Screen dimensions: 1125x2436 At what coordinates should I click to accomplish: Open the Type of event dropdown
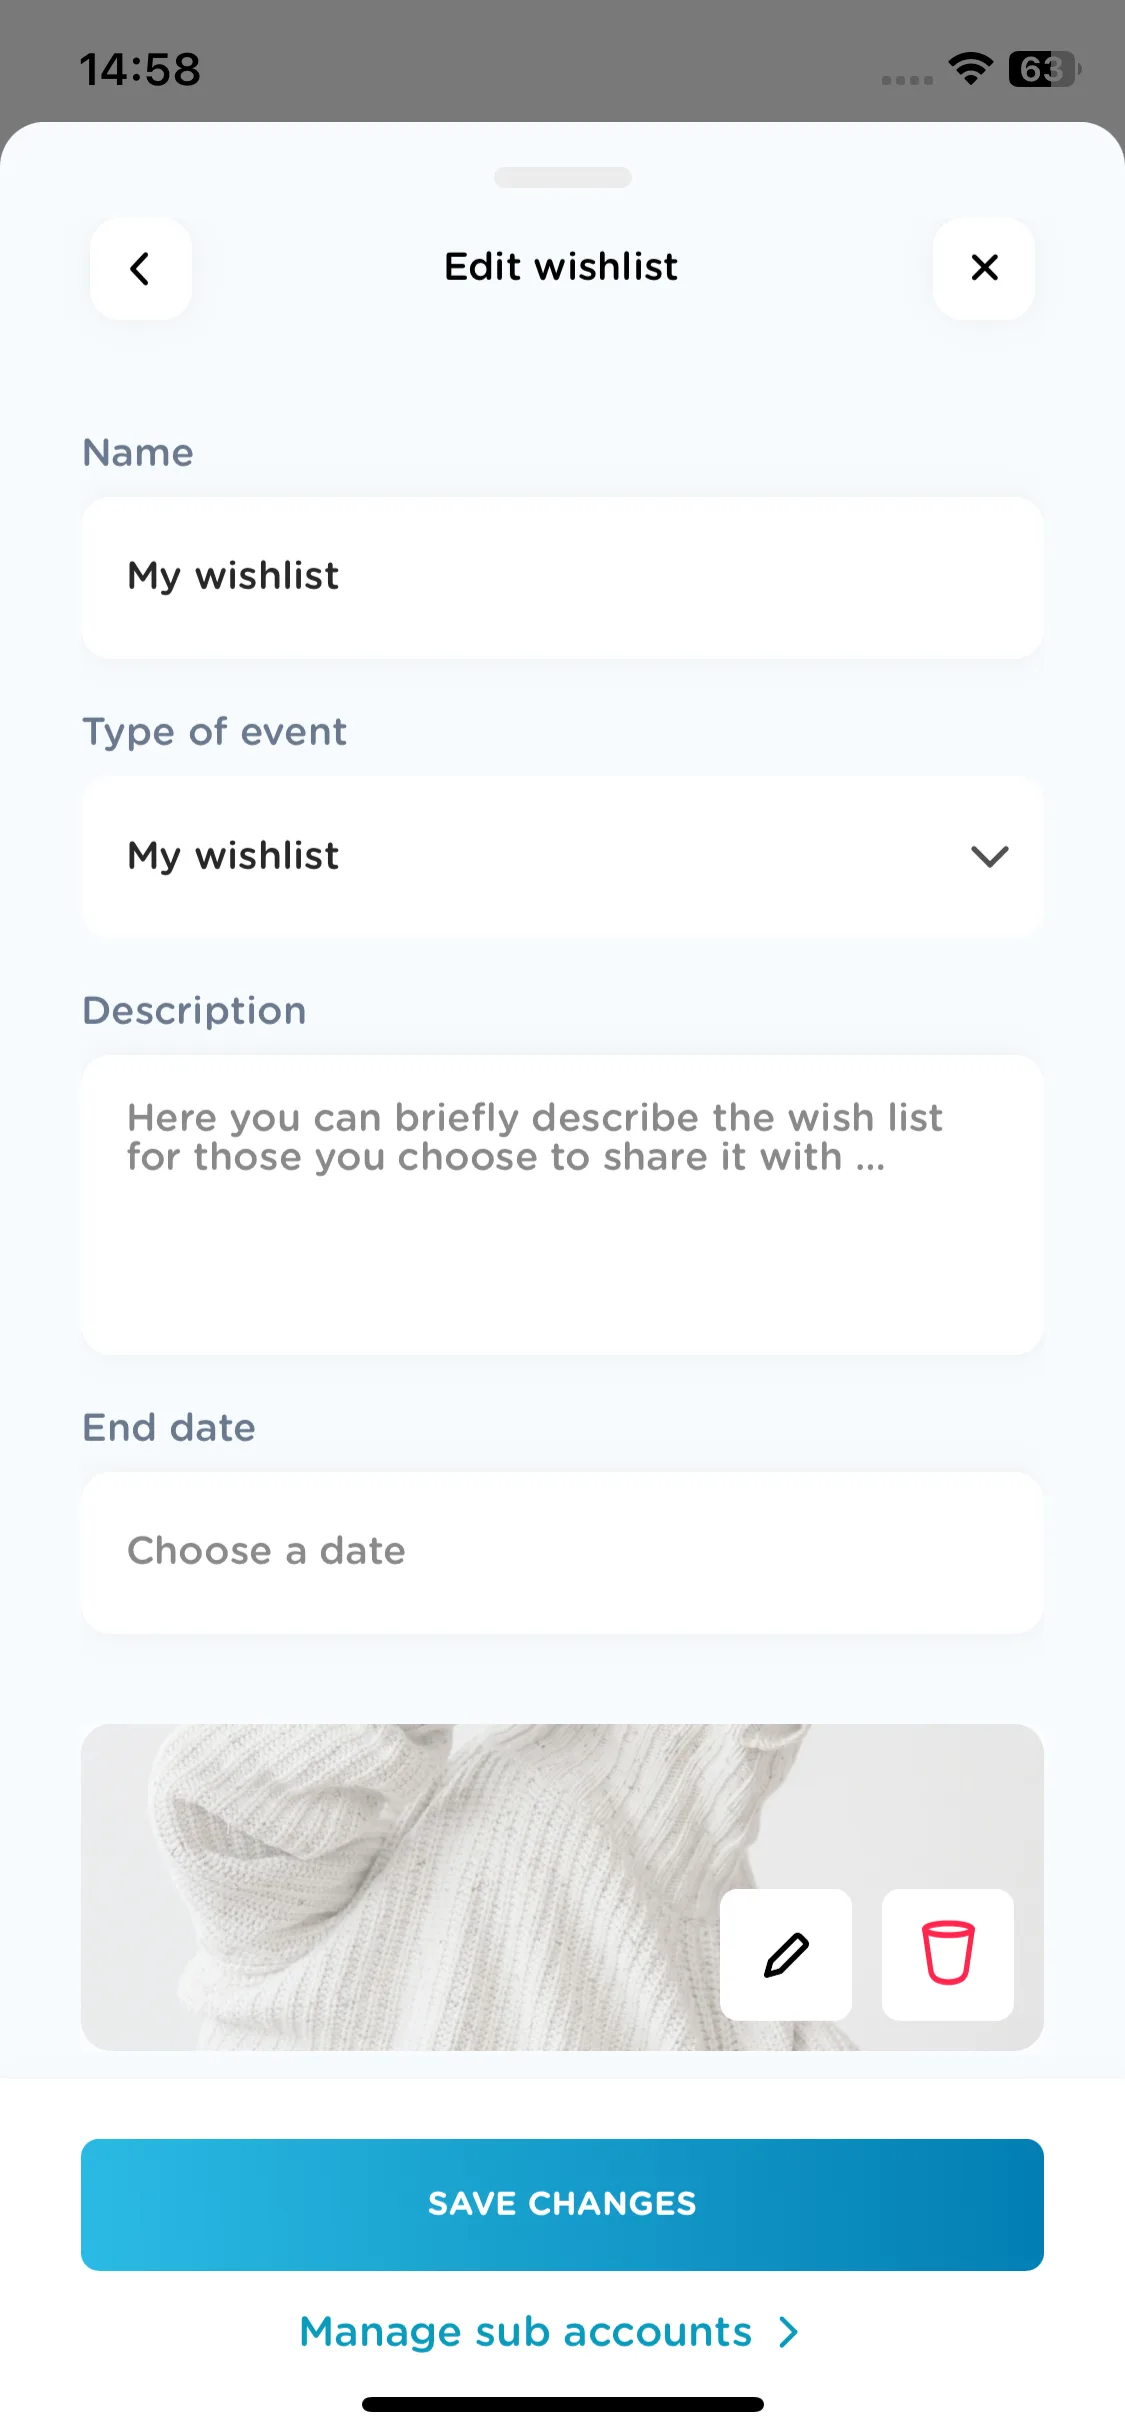coord(562,857)
